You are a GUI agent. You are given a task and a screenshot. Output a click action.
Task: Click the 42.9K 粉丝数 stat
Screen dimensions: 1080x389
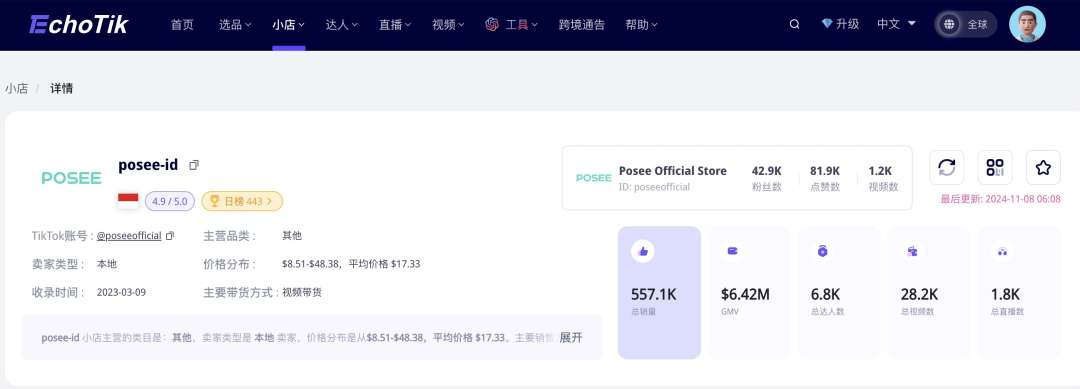[x=767, y=178]
